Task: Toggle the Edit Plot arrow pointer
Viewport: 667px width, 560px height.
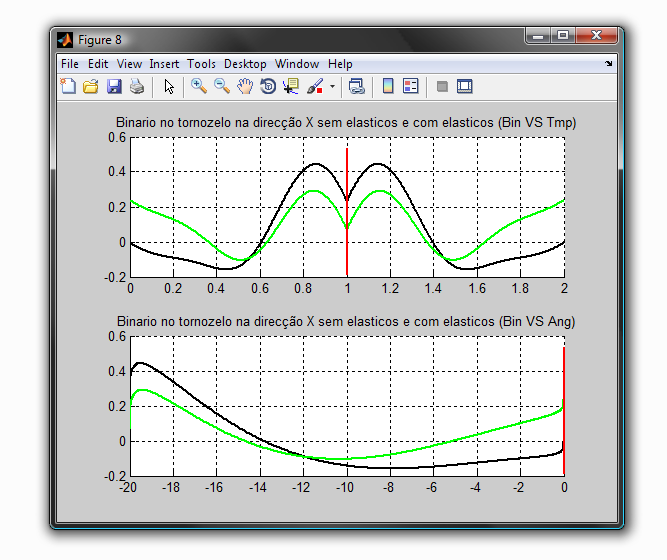Action: pyautogui.click(x=169, y=87)
